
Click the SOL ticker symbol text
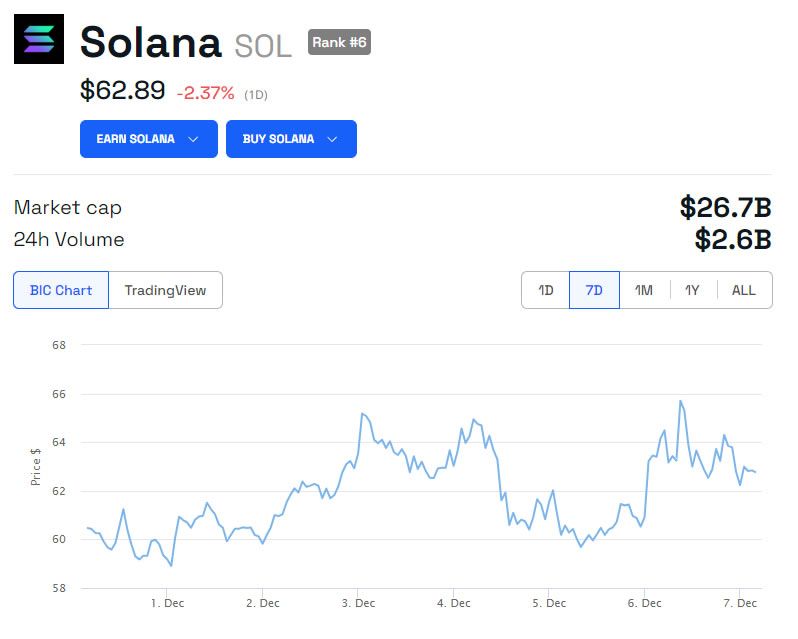(263, 46)
